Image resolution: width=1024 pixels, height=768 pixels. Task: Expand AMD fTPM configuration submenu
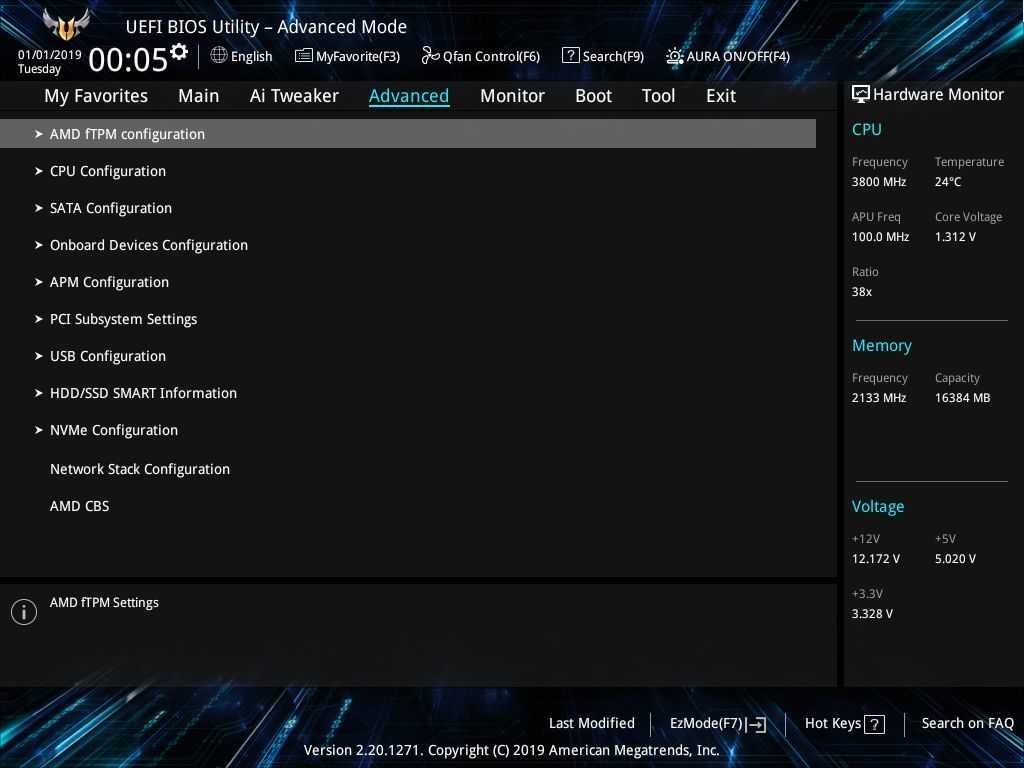[x=127, y=134]
